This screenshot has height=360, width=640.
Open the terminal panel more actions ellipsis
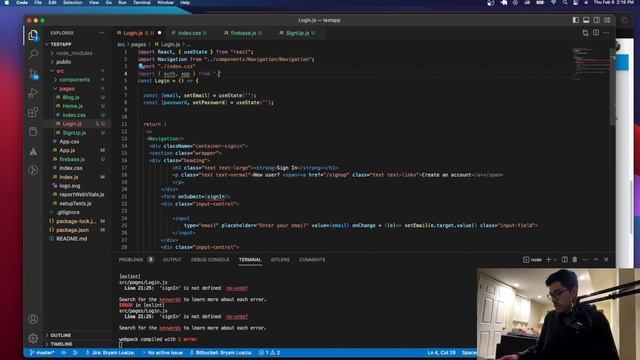point(585,260)
